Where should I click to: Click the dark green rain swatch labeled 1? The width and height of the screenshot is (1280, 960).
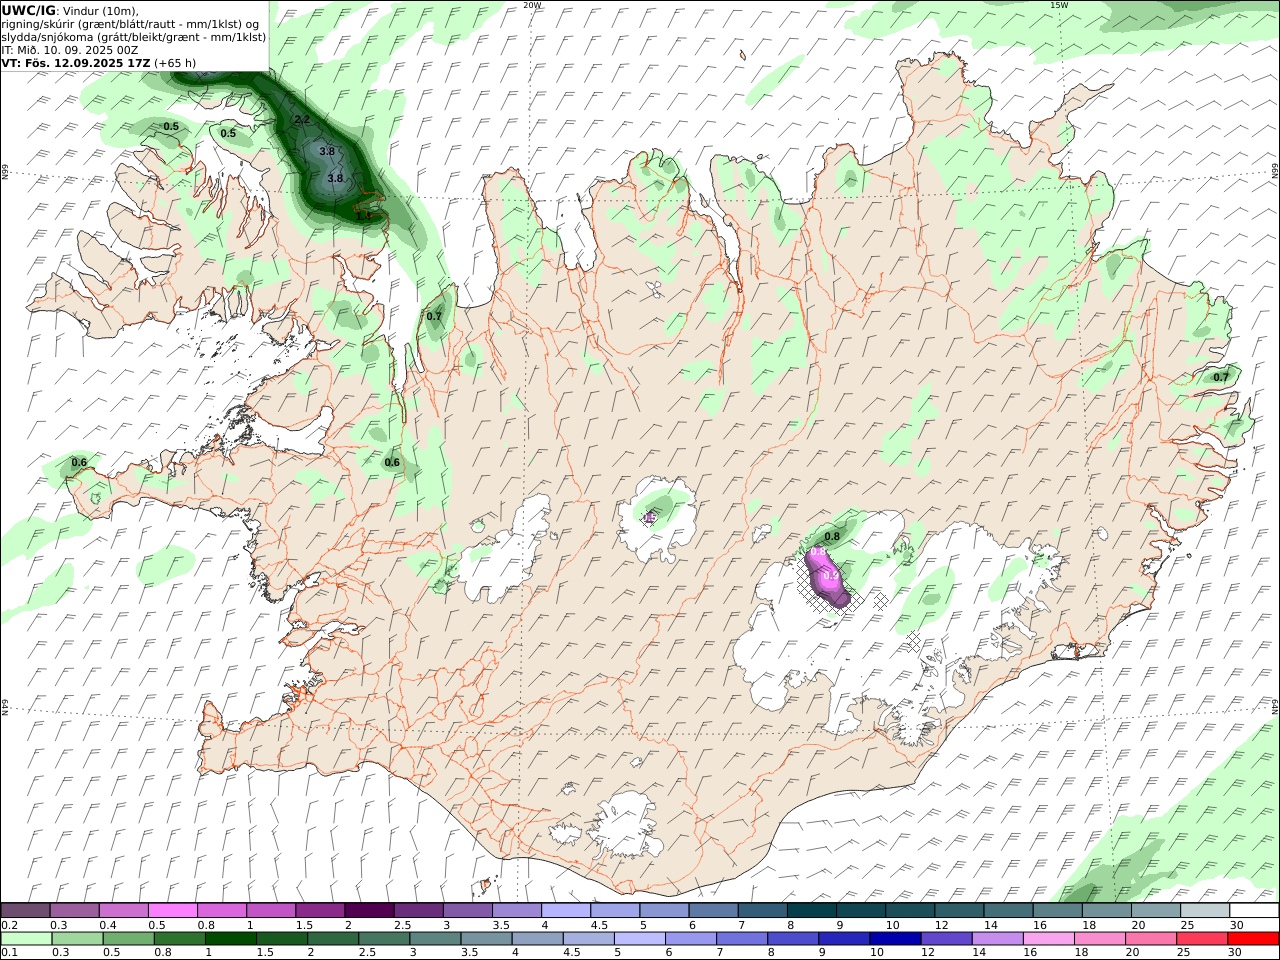(230, 939)
